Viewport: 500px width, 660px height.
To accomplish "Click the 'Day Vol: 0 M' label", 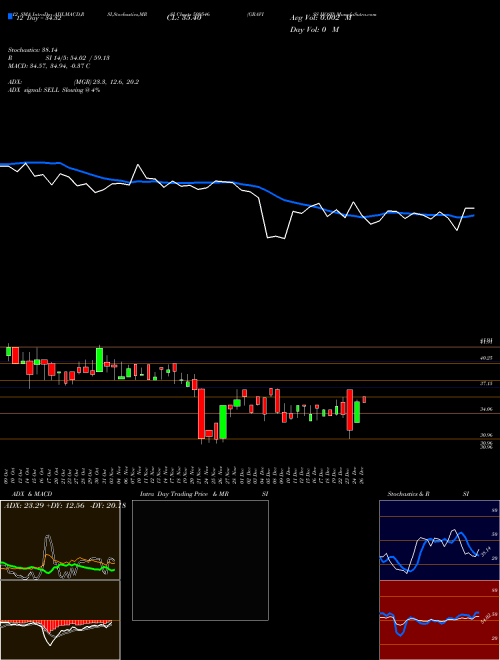I will [x=314, y=30].
